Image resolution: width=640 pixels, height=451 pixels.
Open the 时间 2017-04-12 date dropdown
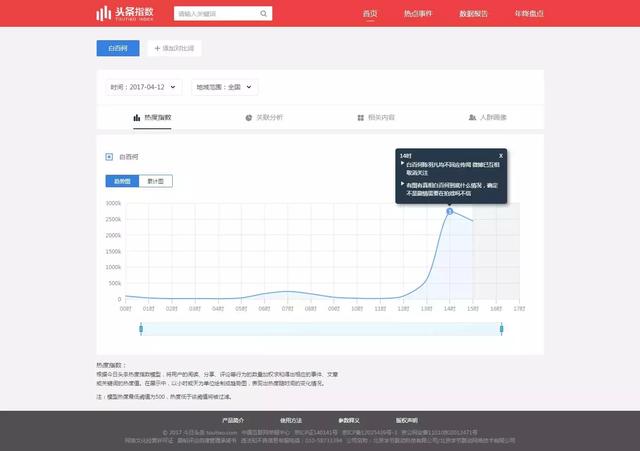tap(143, 87)
